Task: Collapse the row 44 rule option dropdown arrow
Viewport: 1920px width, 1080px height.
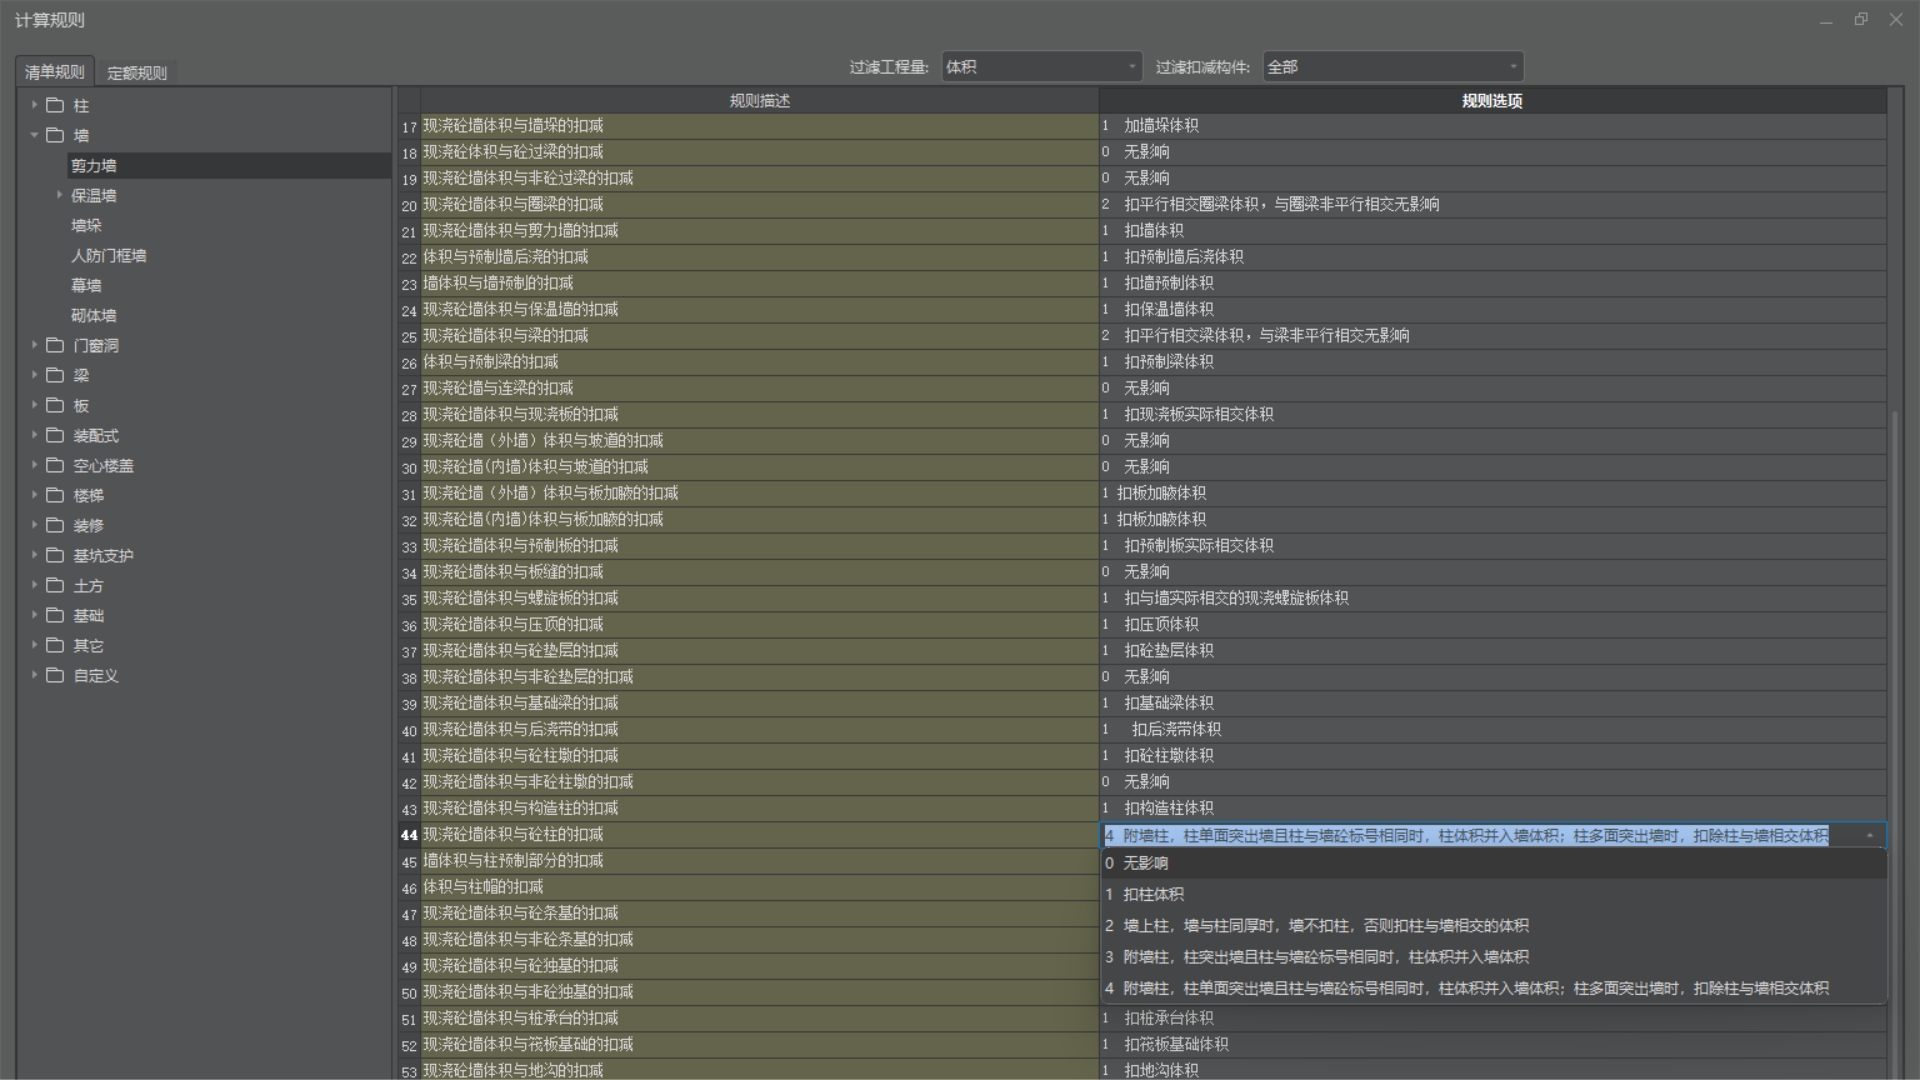Action: (1870, 835)
